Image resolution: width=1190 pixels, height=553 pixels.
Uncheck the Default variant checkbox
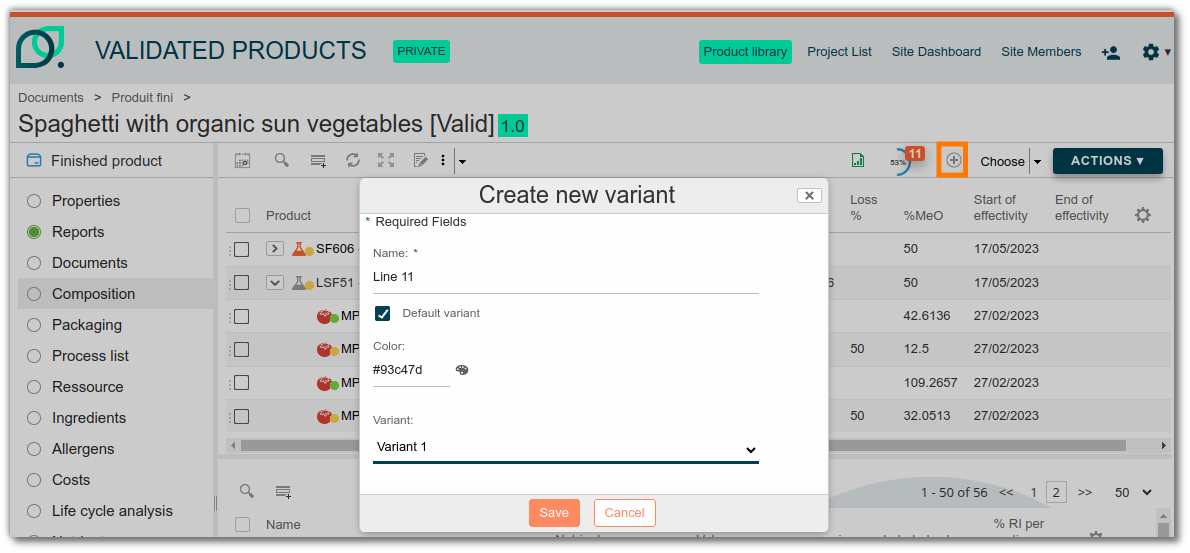click(382, 313)
